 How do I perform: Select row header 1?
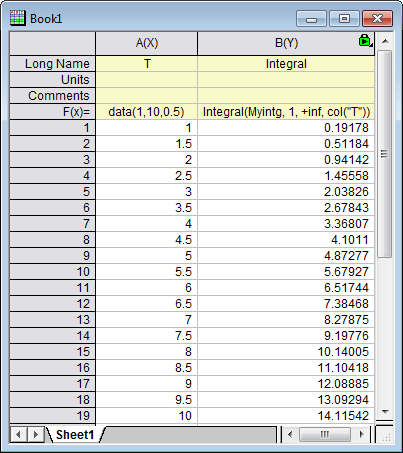click(53, 128)
